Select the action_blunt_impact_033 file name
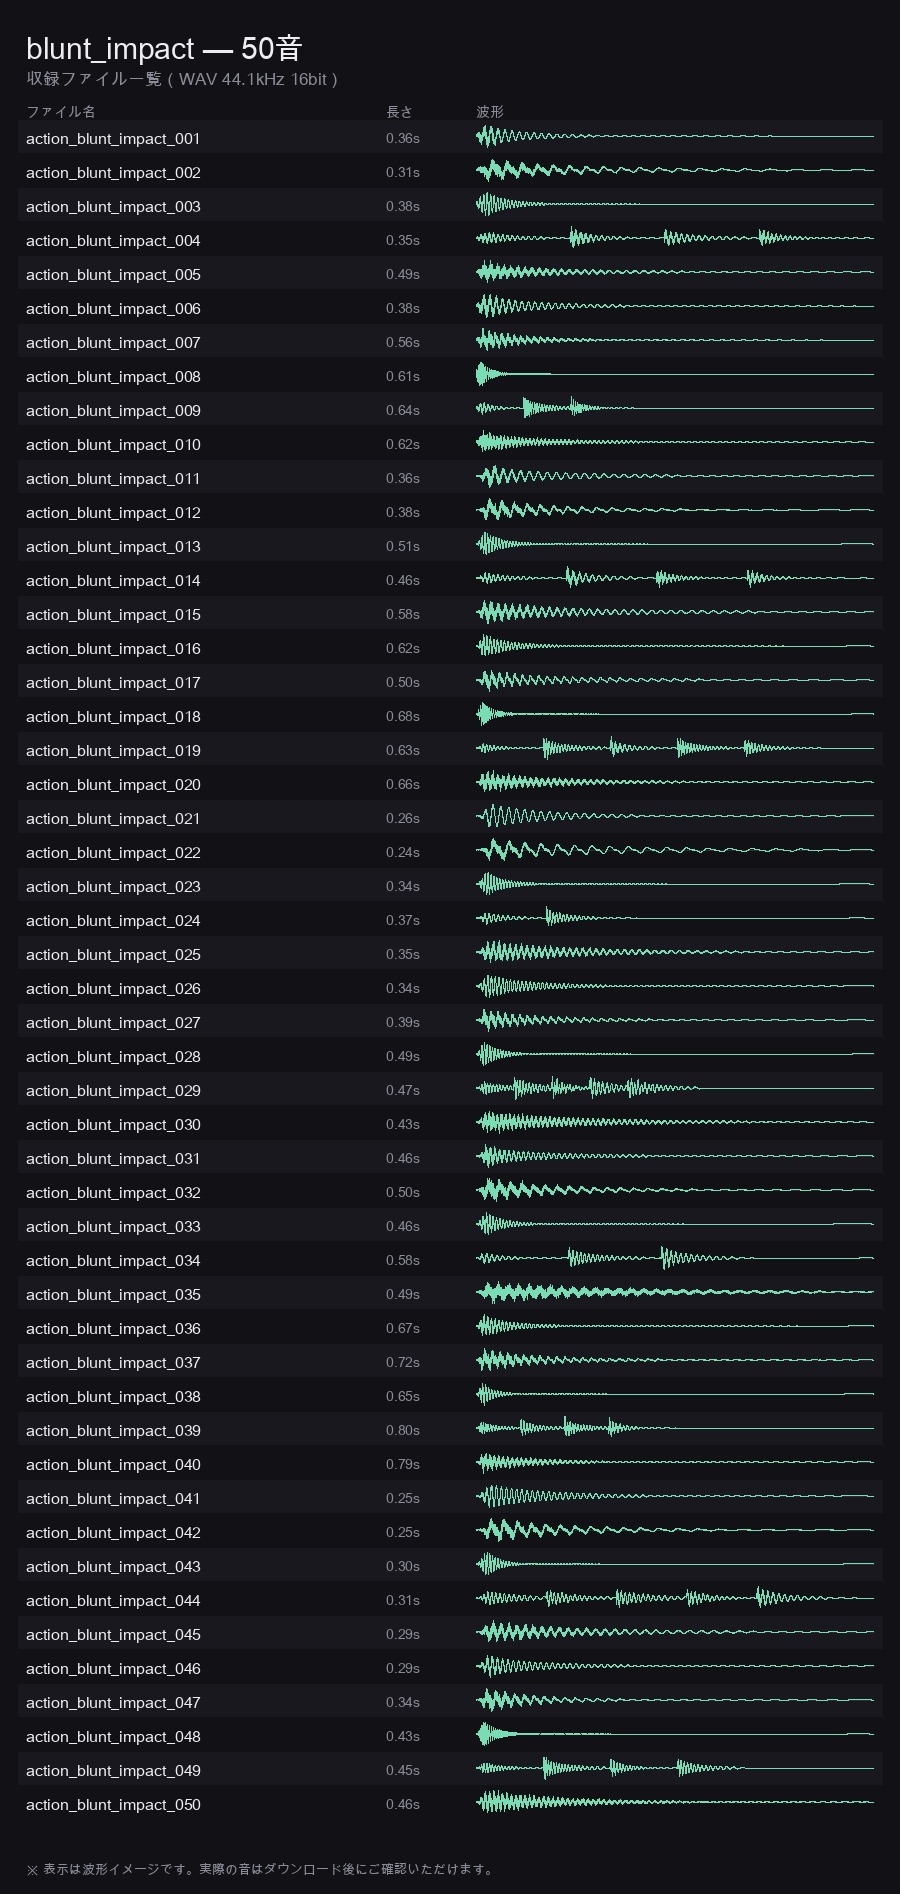Screen dimensions: 900x1894 click(x=113, y=1227)
